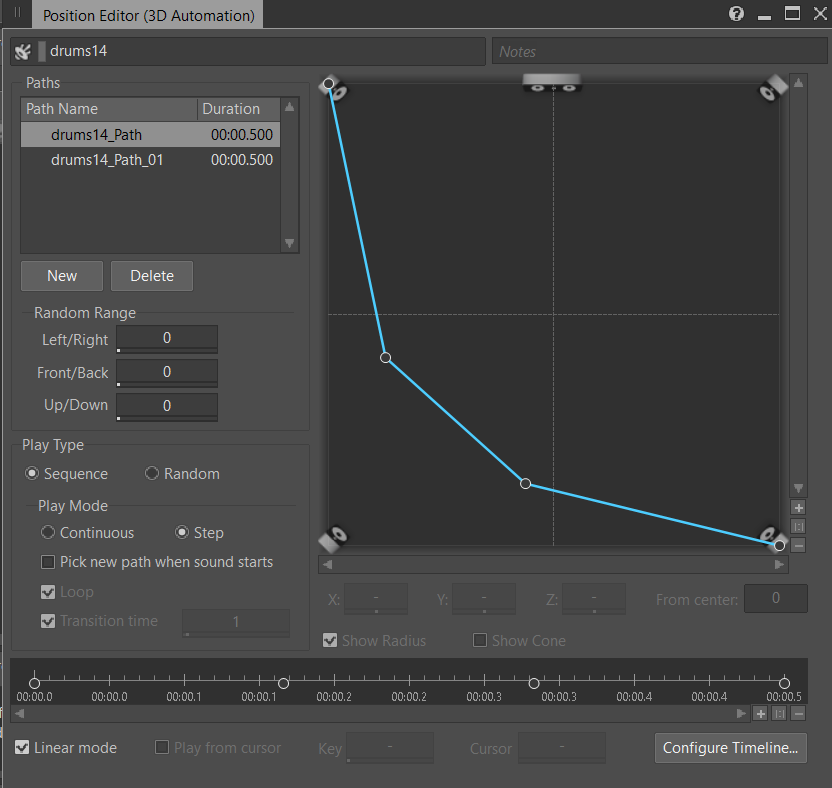
Task: Click timeline scroll right arrow
Action: [741, 714]
